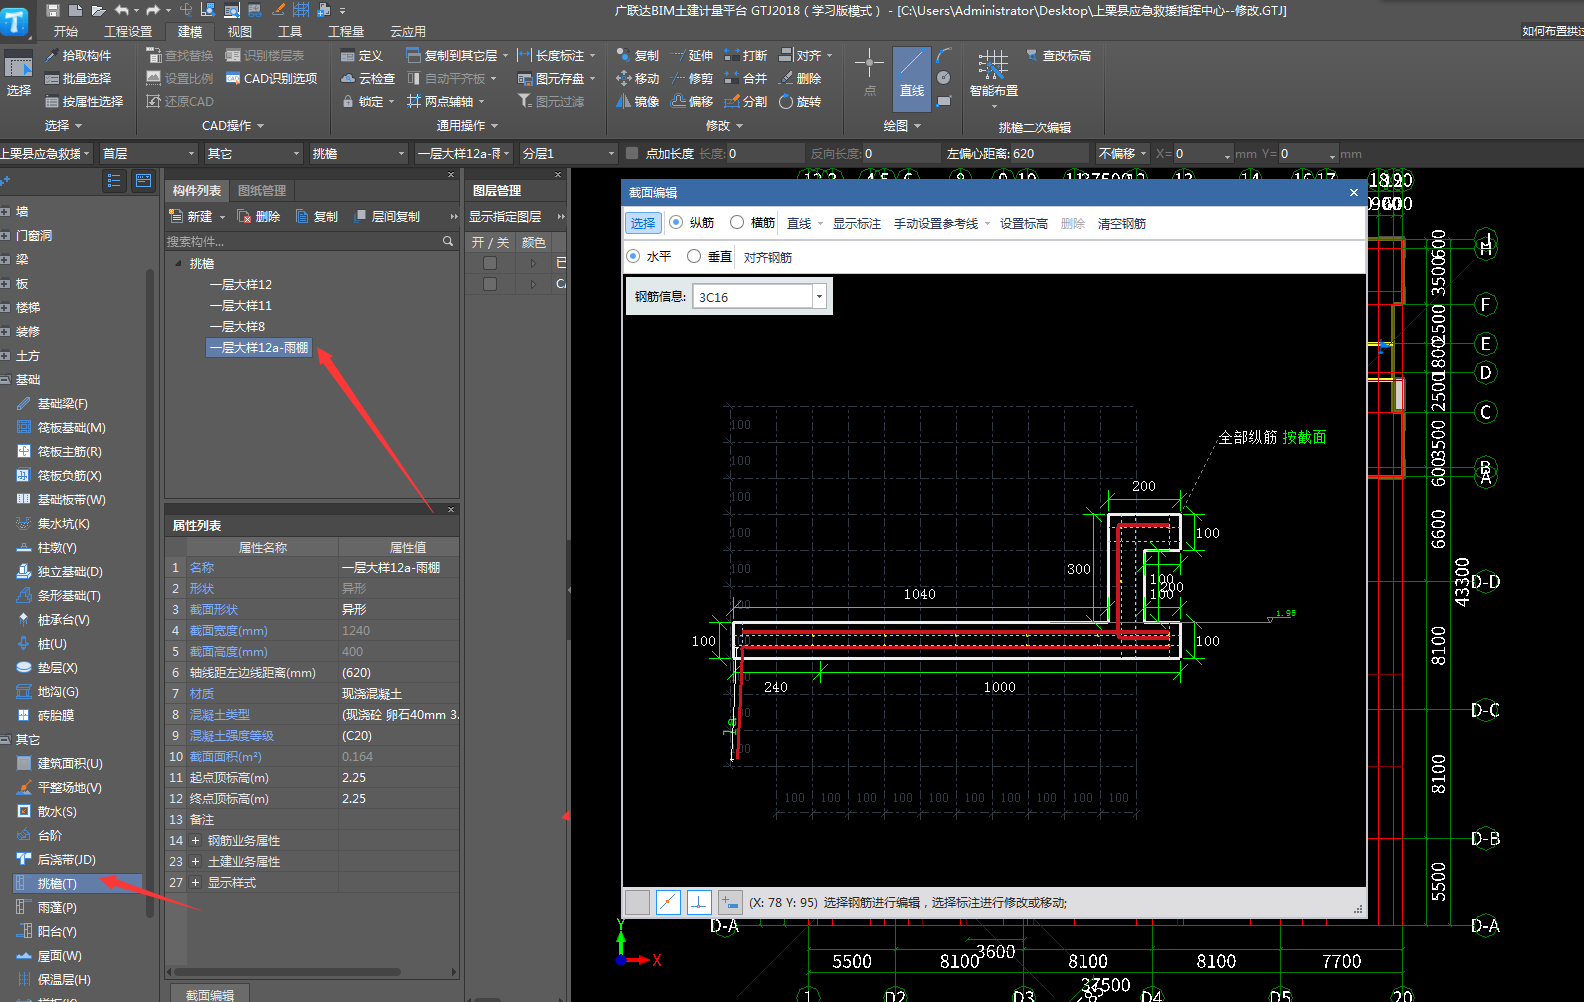Select the 偏移 offset tool
The image size is (1584, 1002).
pyautogui.click(x=691, y=102)
